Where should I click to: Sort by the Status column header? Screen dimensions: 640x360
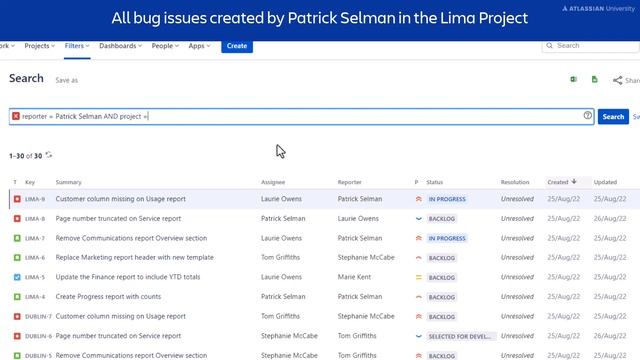[x=435, y=182]
